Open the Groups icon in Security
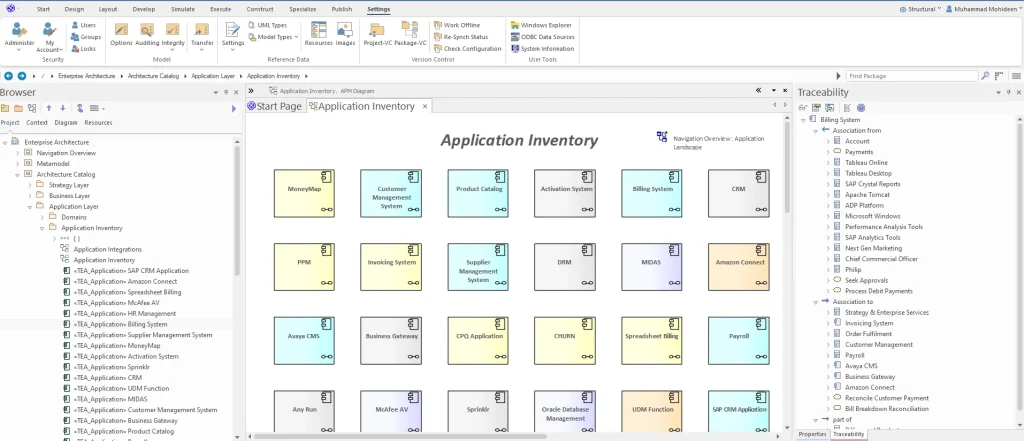The image size is (1024, 441). pyautogui.click(x=85, y=37)
